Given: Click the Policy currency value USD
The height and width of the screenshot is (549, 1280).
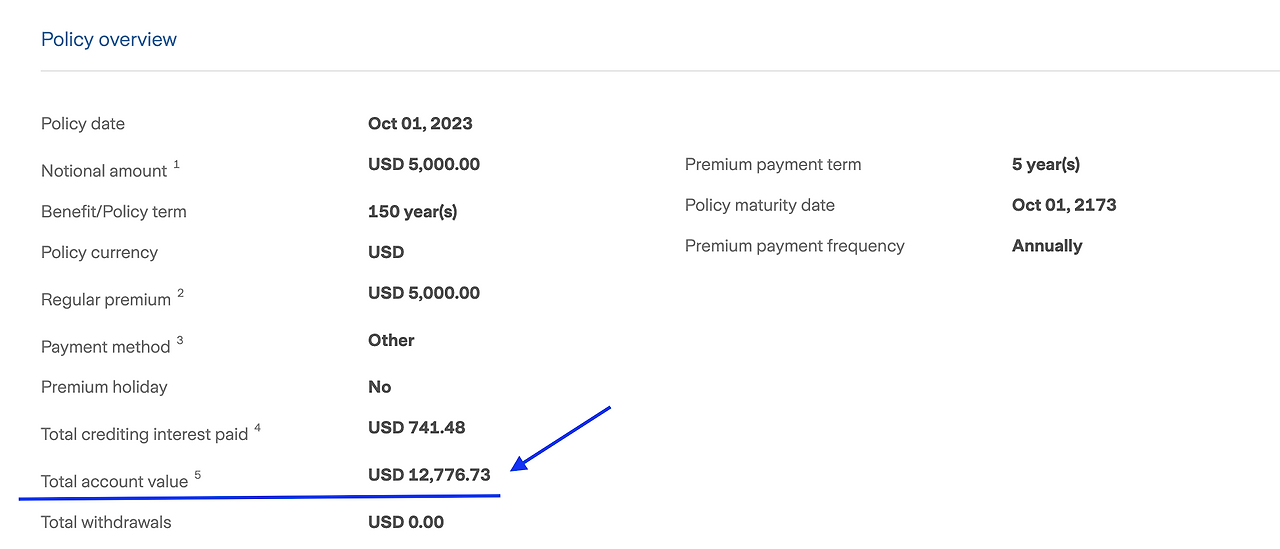Looking at the screenshot, I should click(x=386, y=252).
